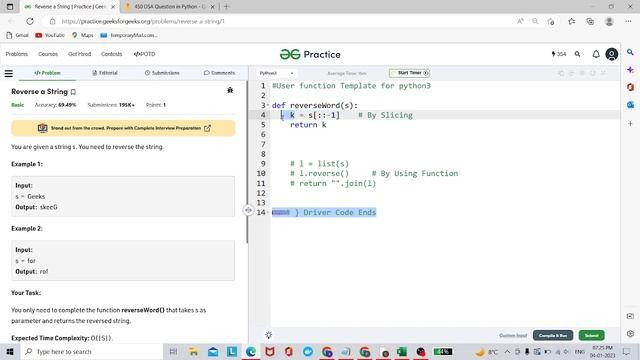This screenshot has height=360, width=640.
Task: Switch to the Submissions tab
Action: [x=162, y=73]
